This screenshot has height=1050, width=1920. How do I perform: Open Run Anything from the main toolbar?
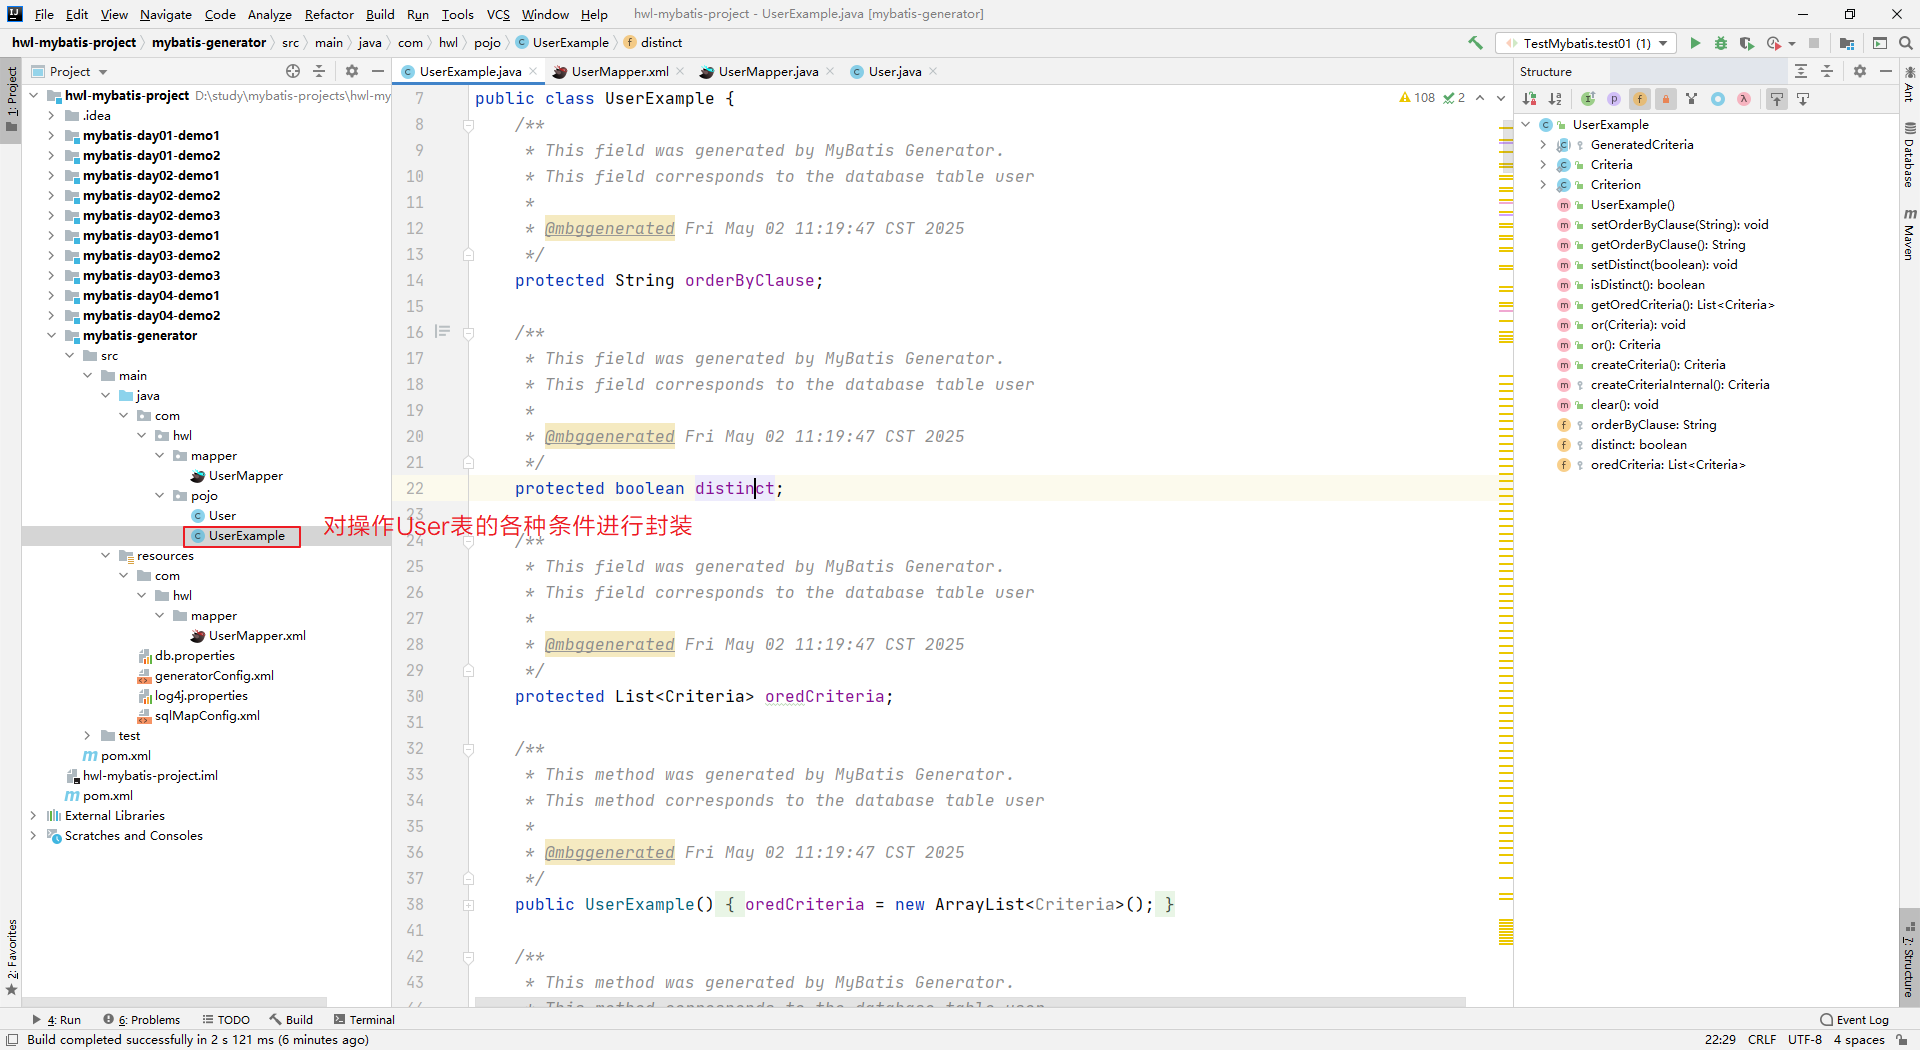[1880, 43]
